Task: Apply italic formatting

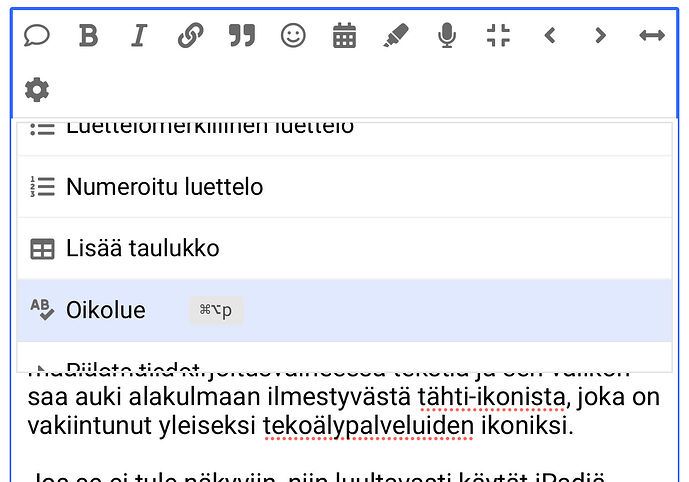Action: pos(139,35)
